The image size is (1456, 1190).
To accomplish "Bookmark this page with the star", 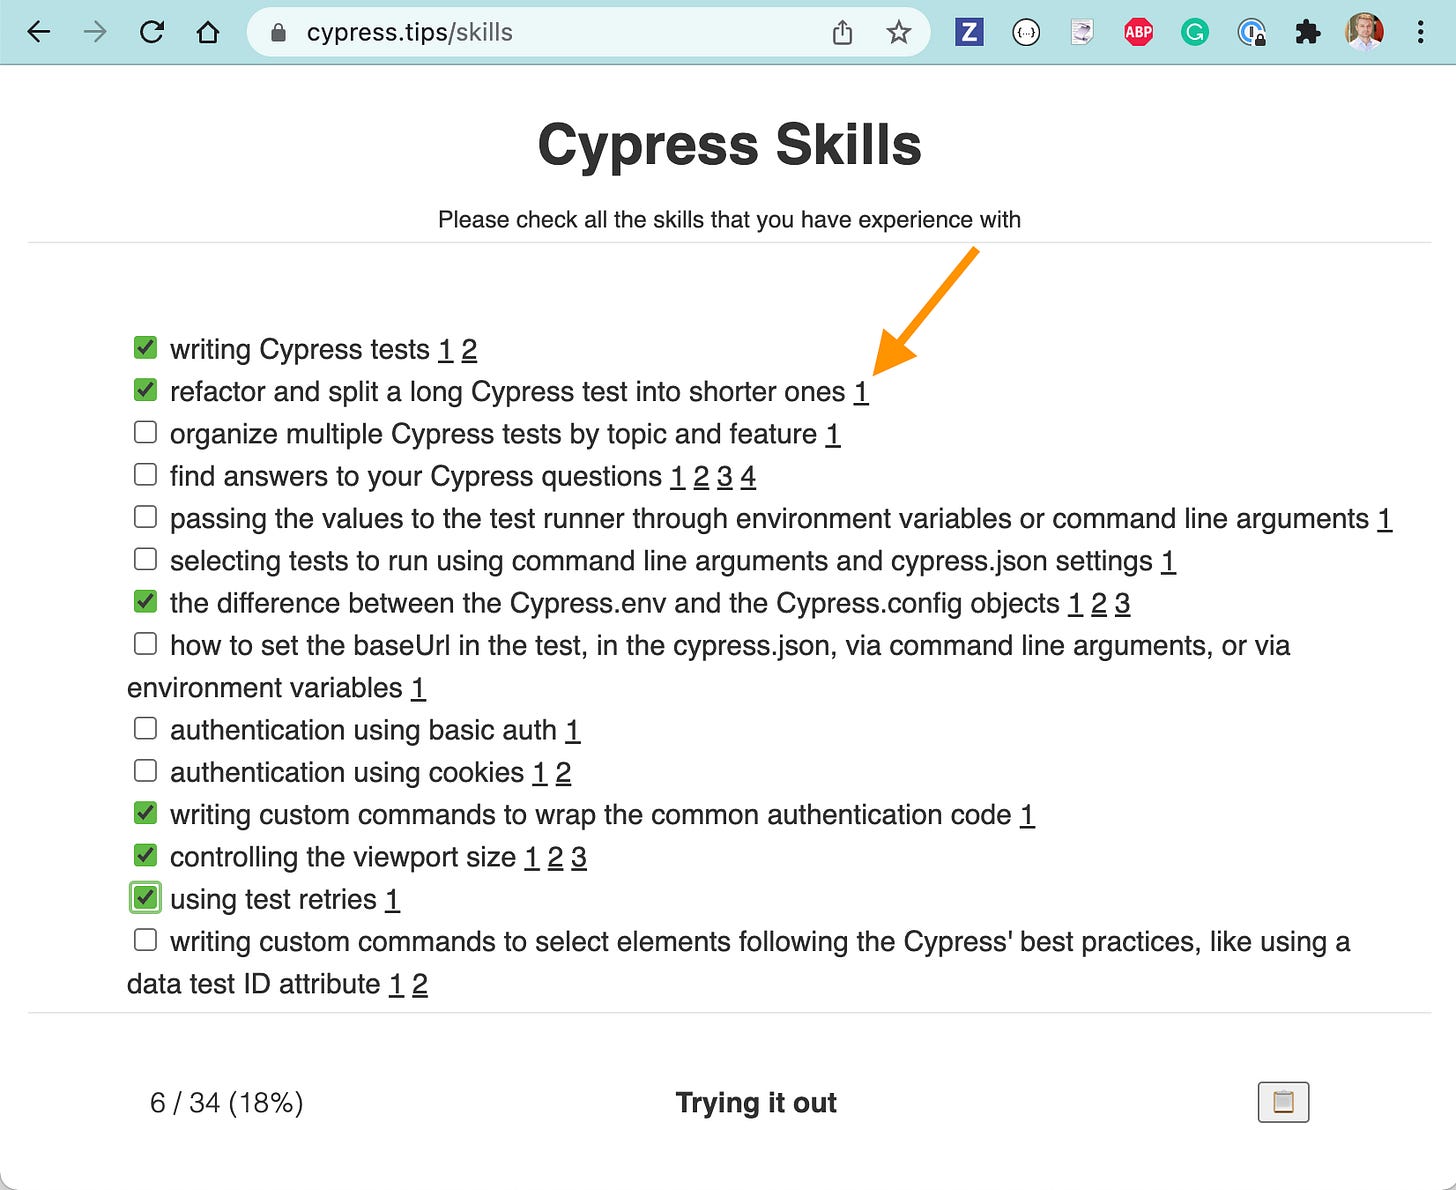I will point(898,32).
